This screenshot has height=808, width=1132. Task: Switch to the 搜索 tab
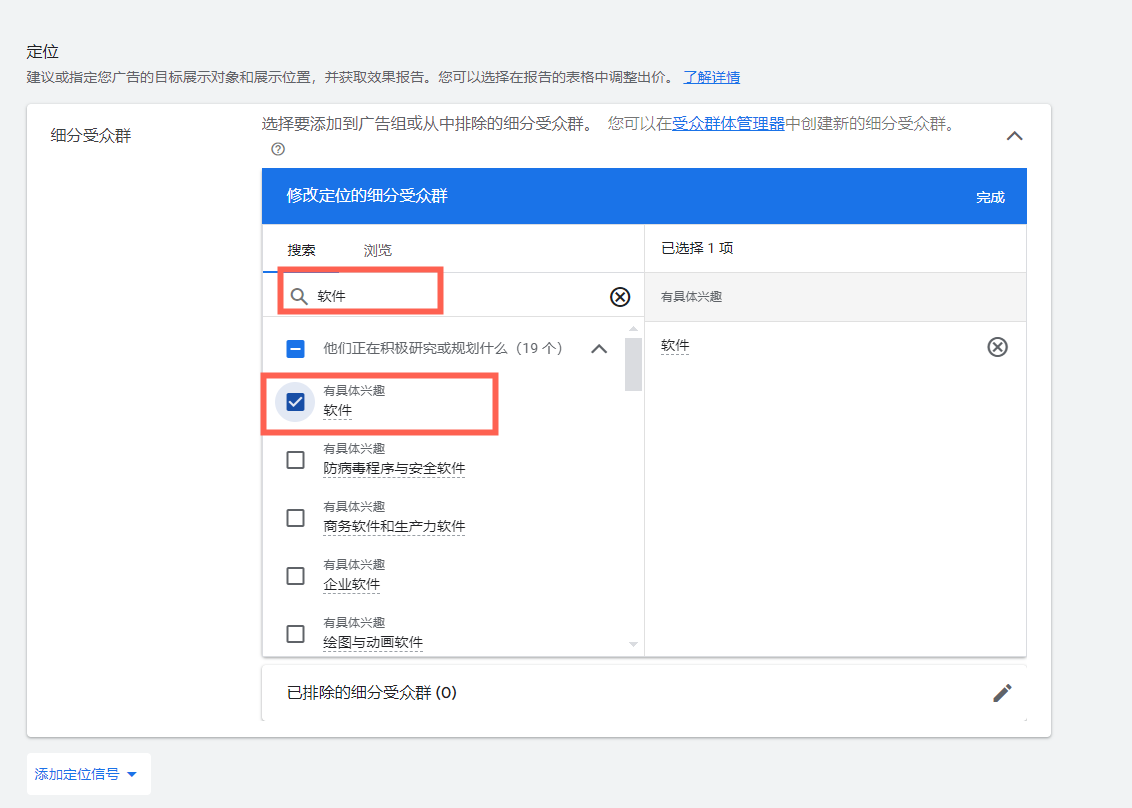pos(301,250)
